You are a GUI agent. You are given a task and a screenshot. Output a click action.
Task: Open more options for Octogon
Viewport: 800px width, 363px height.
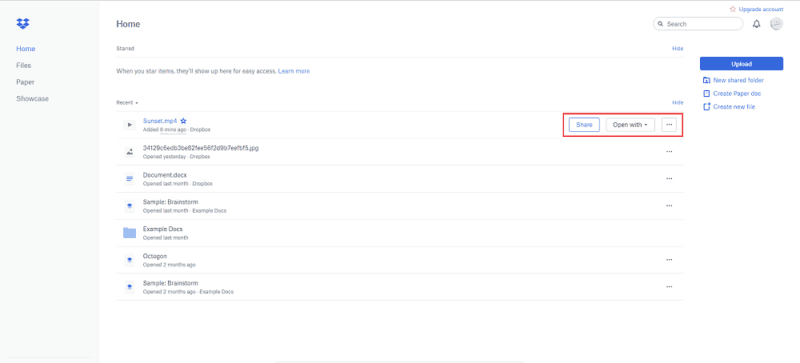(669, 260)
